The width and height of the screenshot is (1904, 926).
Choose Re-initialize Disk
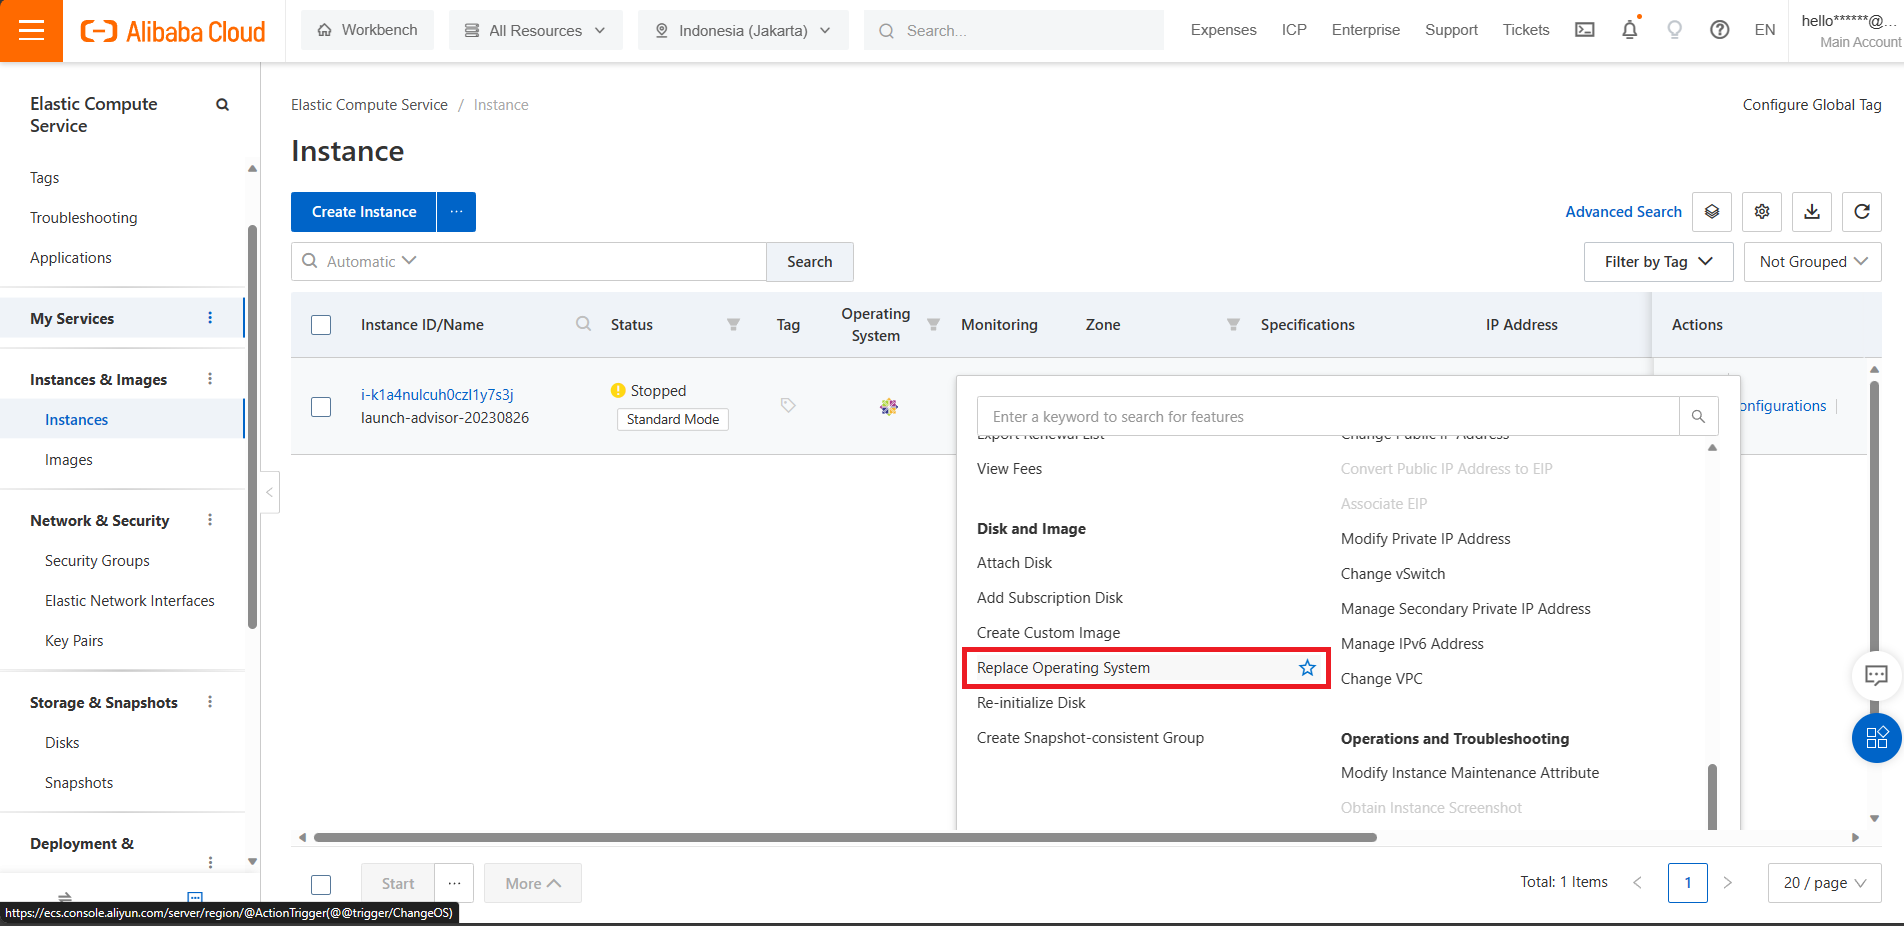(x=1031, y=703)
